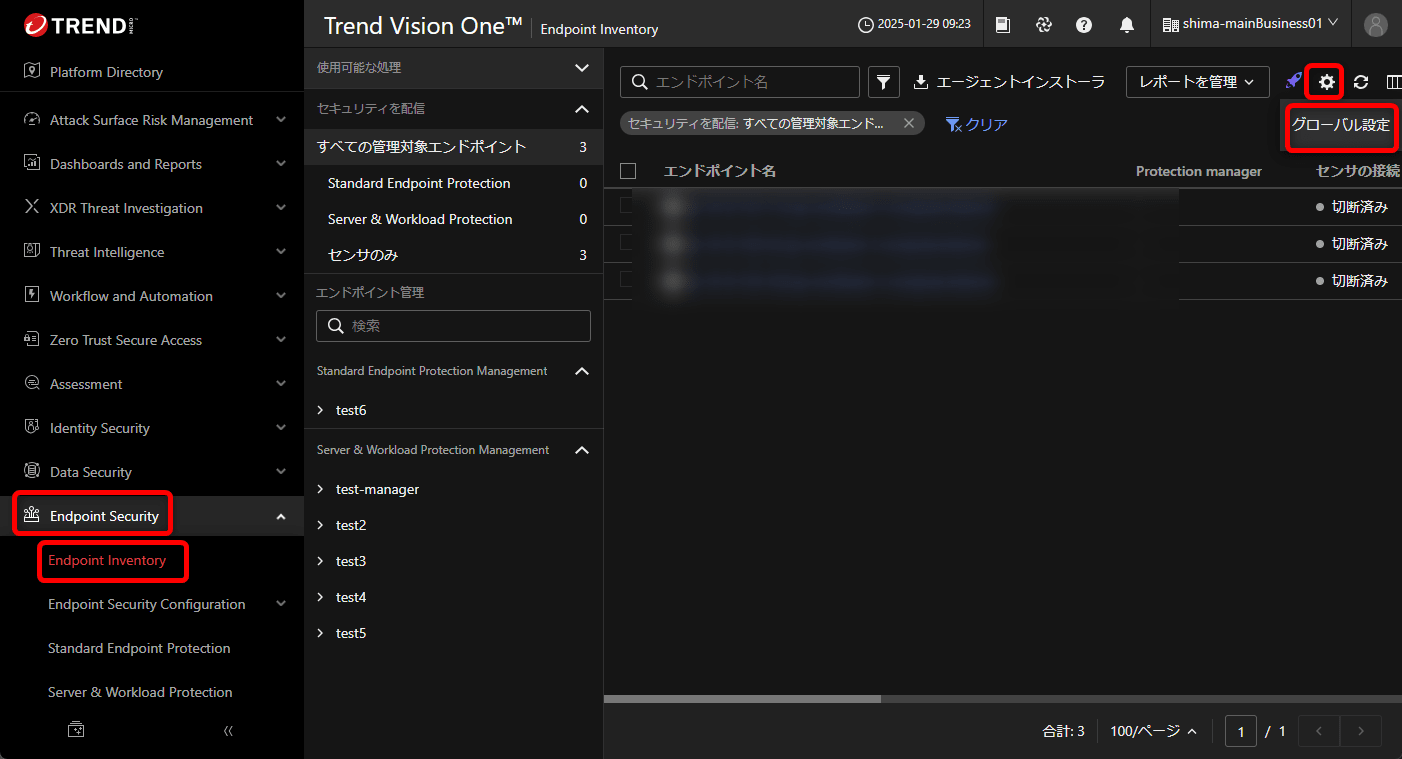Click the Assessment icon
Viewport: 1402px width, 759px height.
[31, 384]
